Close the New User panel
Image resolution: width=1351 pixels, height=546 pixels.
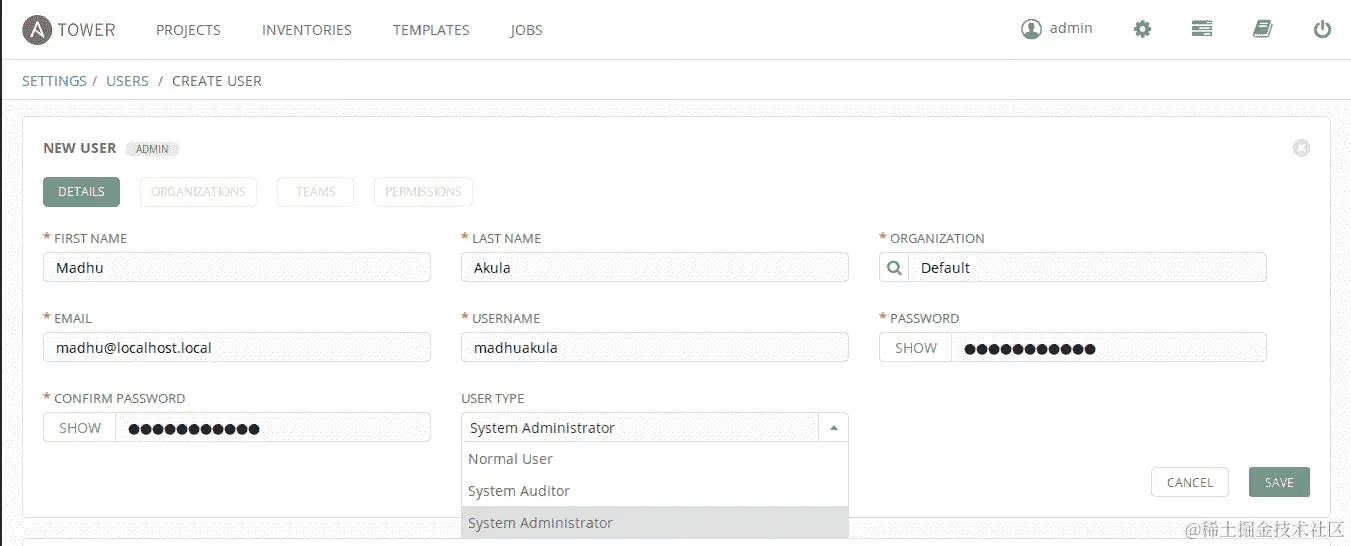tap(1301, 148)
